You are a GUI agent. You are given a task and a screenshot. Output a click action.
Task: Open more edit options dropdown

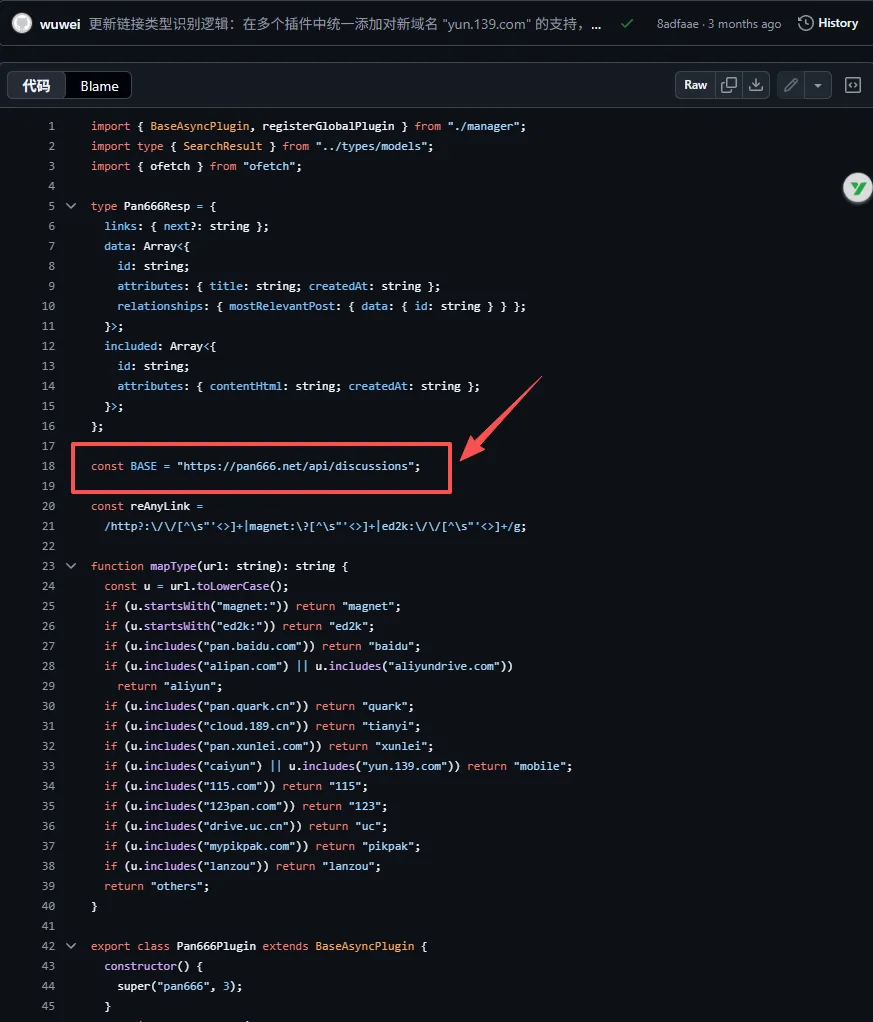818,85
